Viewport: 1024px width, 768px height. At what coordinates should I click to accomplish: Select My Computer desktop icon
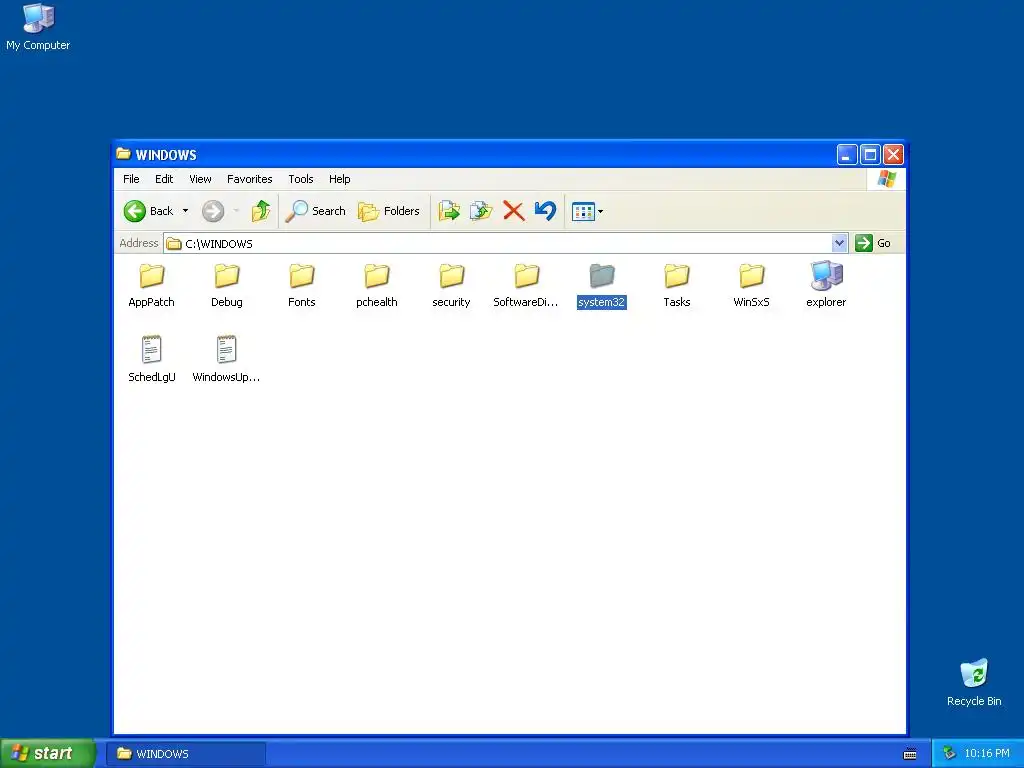pyautogui.click(x=38, y=27)
